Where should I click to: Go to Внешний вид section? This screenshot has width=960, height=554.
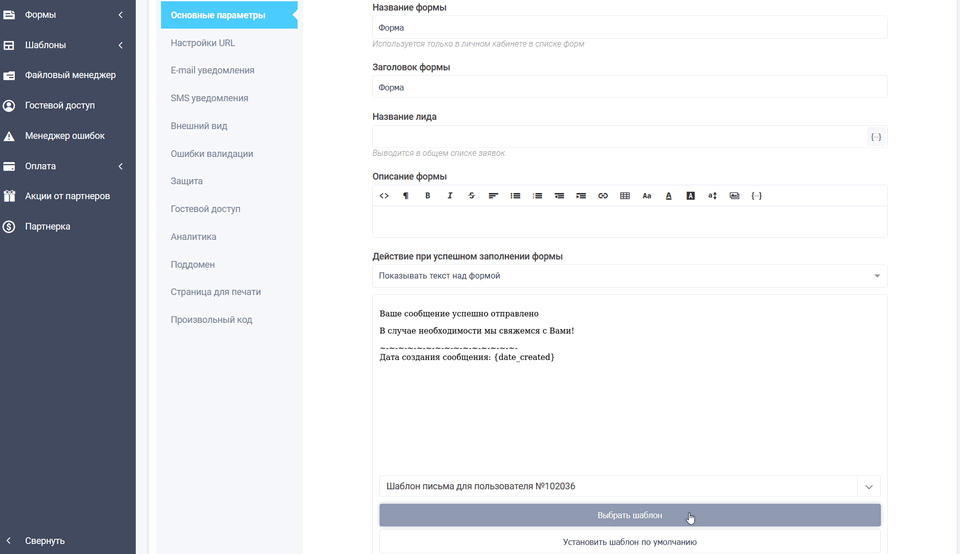199,126
